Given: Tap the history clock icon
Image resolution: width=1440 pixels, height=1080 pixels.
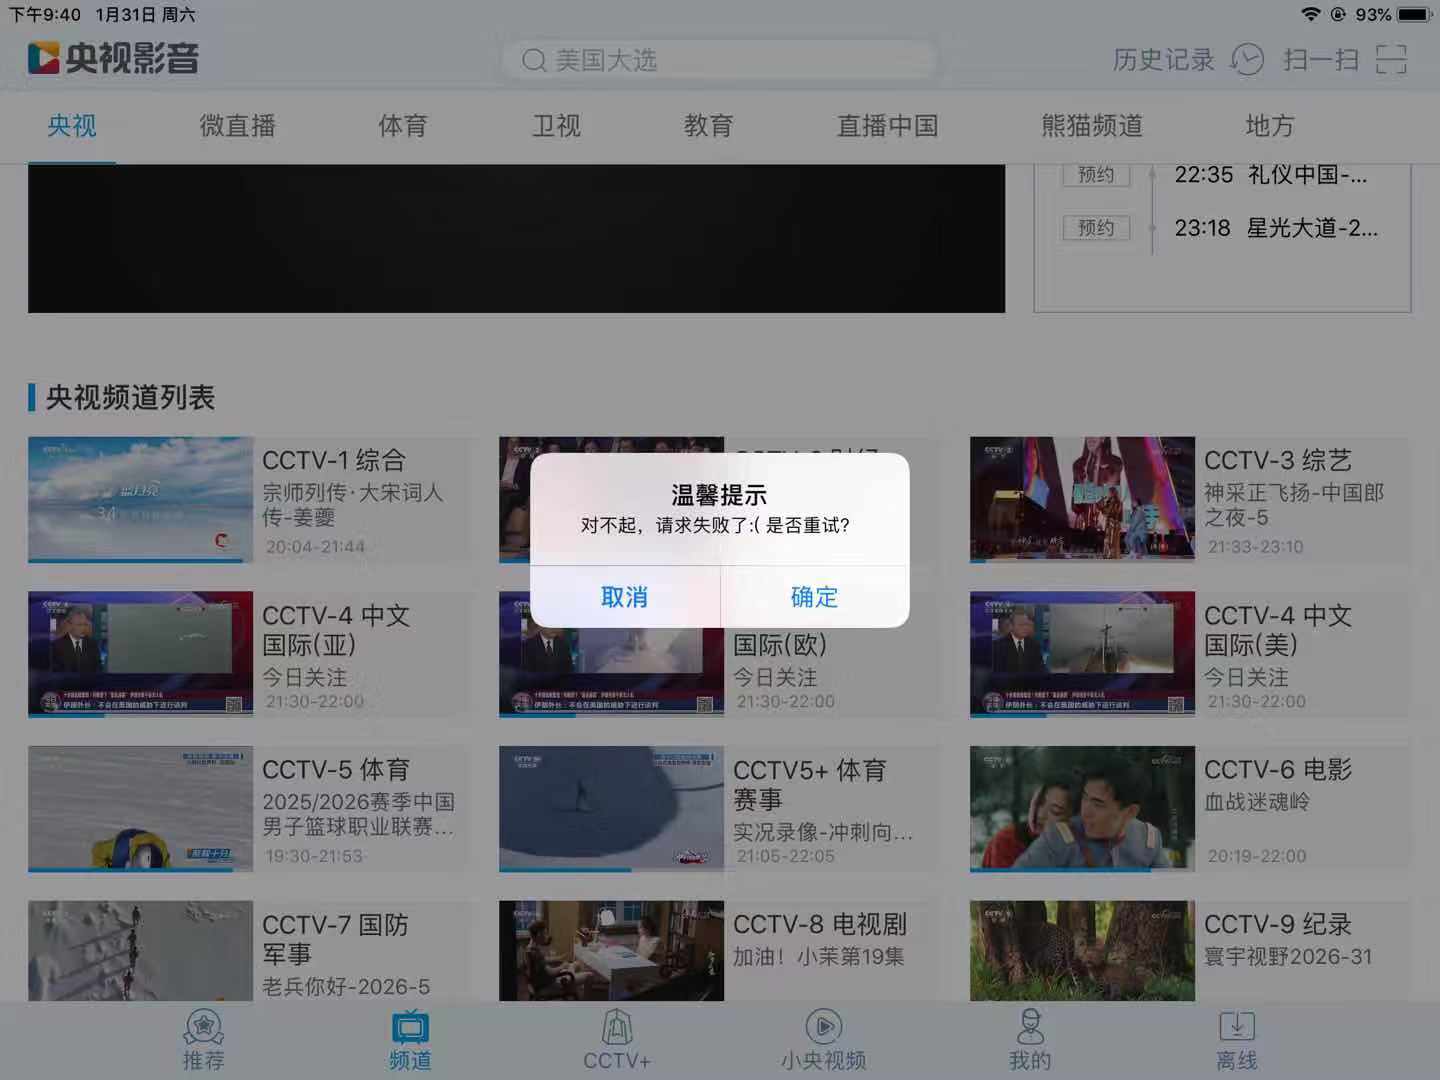Looking at the screenshot, I should (1246, 60).
